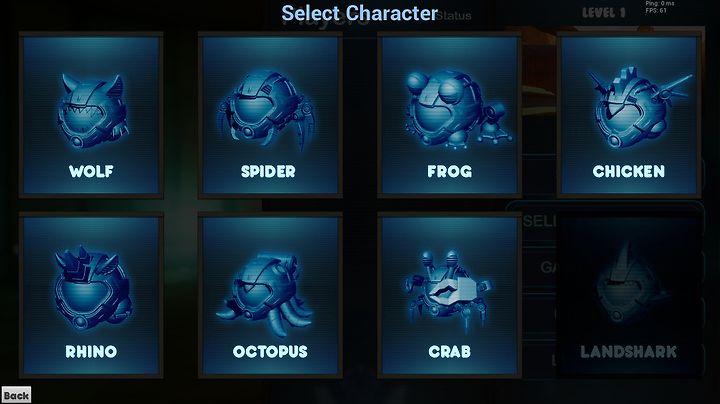Click the OCTOPUS name label
Viewport: 720px width, 404px height.
(270, 352)
